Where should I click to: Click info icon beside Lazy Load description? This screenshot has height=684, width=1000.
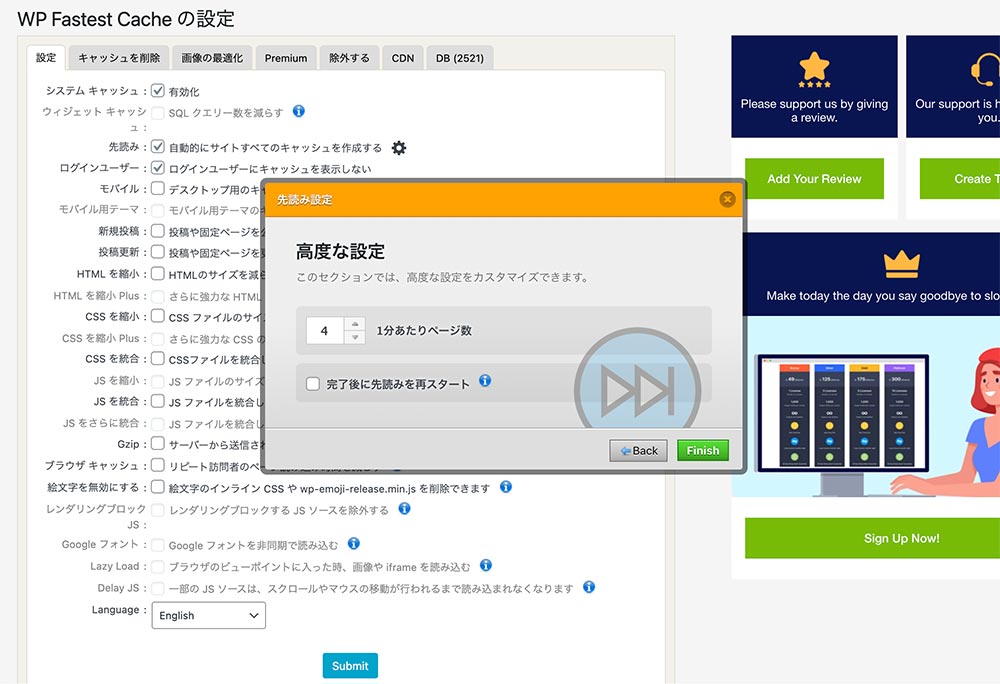coord(486,566)
